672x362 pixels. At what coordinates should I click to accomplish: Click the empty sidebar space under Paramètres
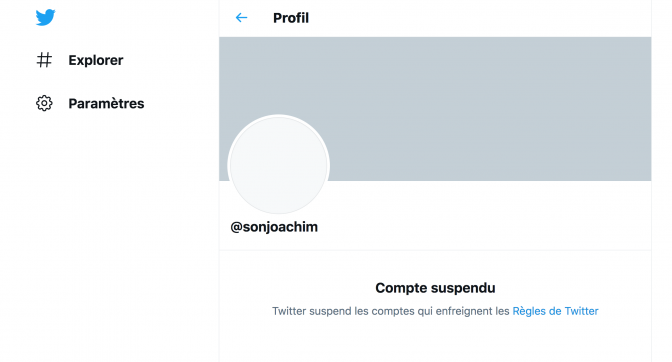tap(107, 236)
